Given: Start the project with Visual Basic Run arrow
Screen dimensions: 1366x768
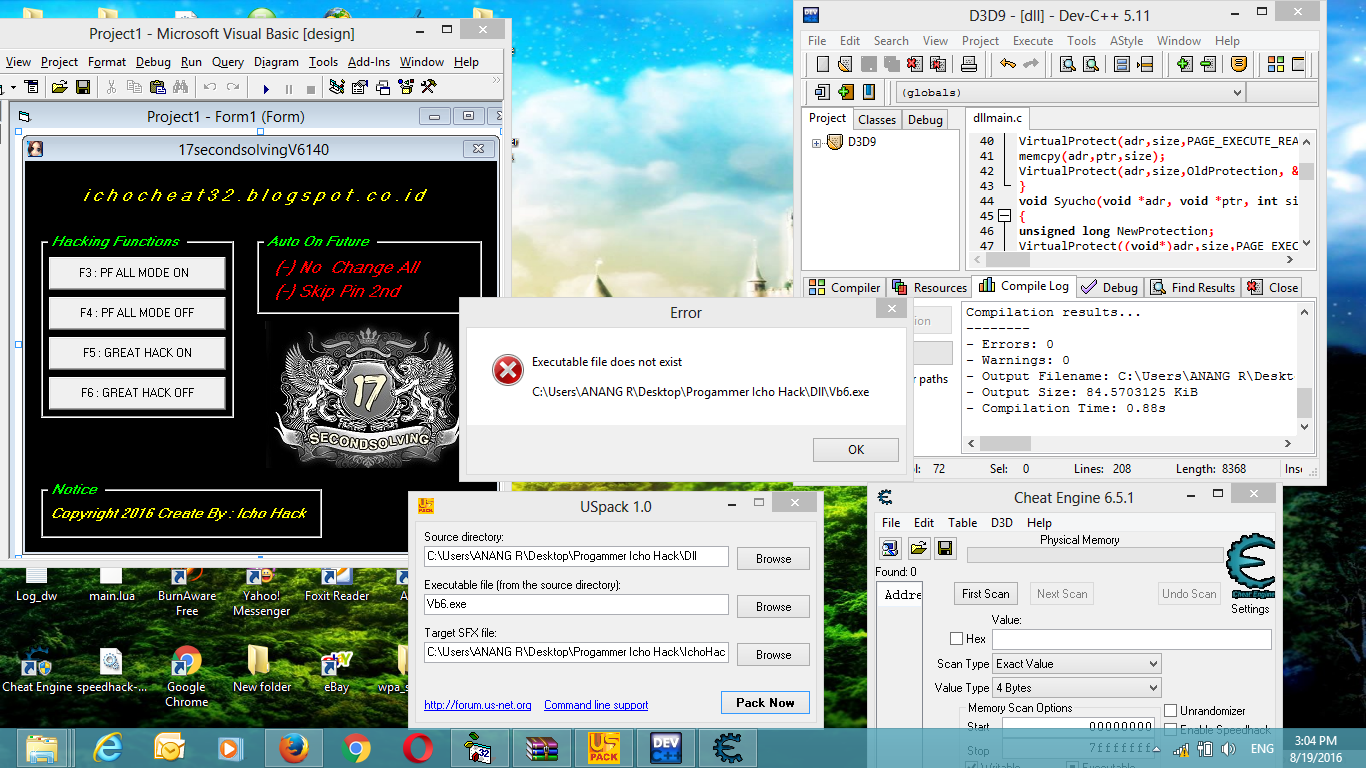Looking at the screenshot, I should click(266, 88).
